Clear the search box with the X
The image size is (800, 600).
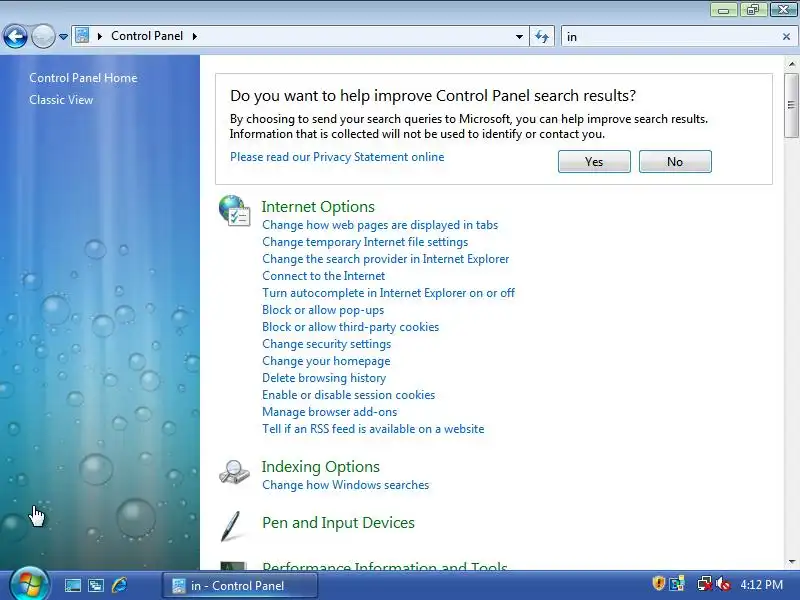pos(786,37)
